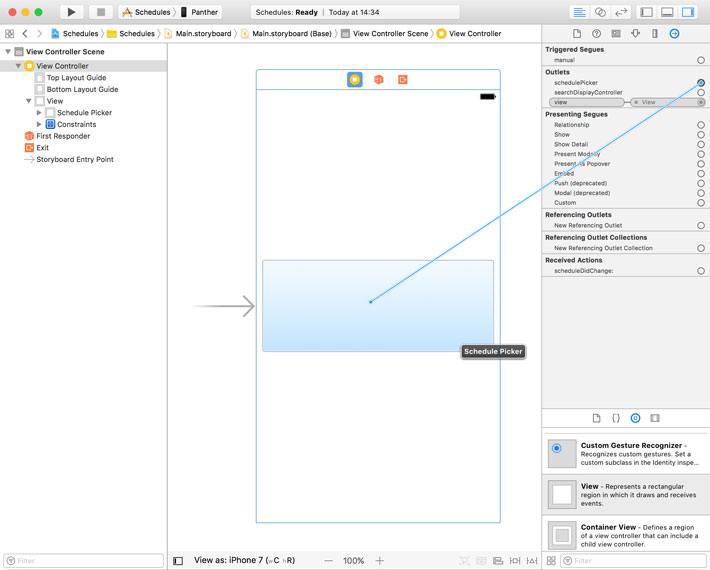
Task: Open the Assistant editor
Action: (x=600, y=12)
